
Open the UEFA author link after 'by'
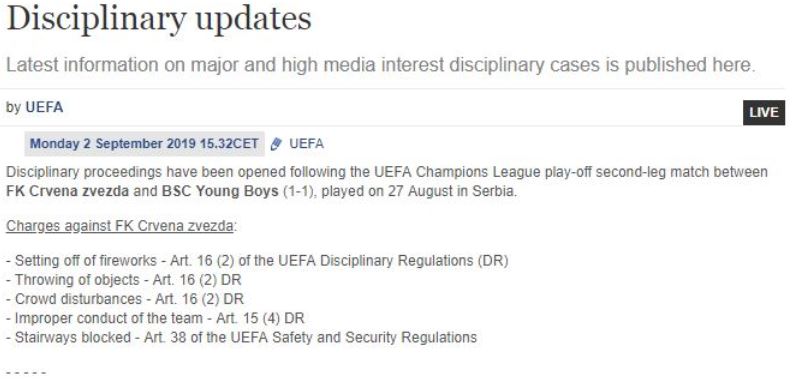click(44, 107)
